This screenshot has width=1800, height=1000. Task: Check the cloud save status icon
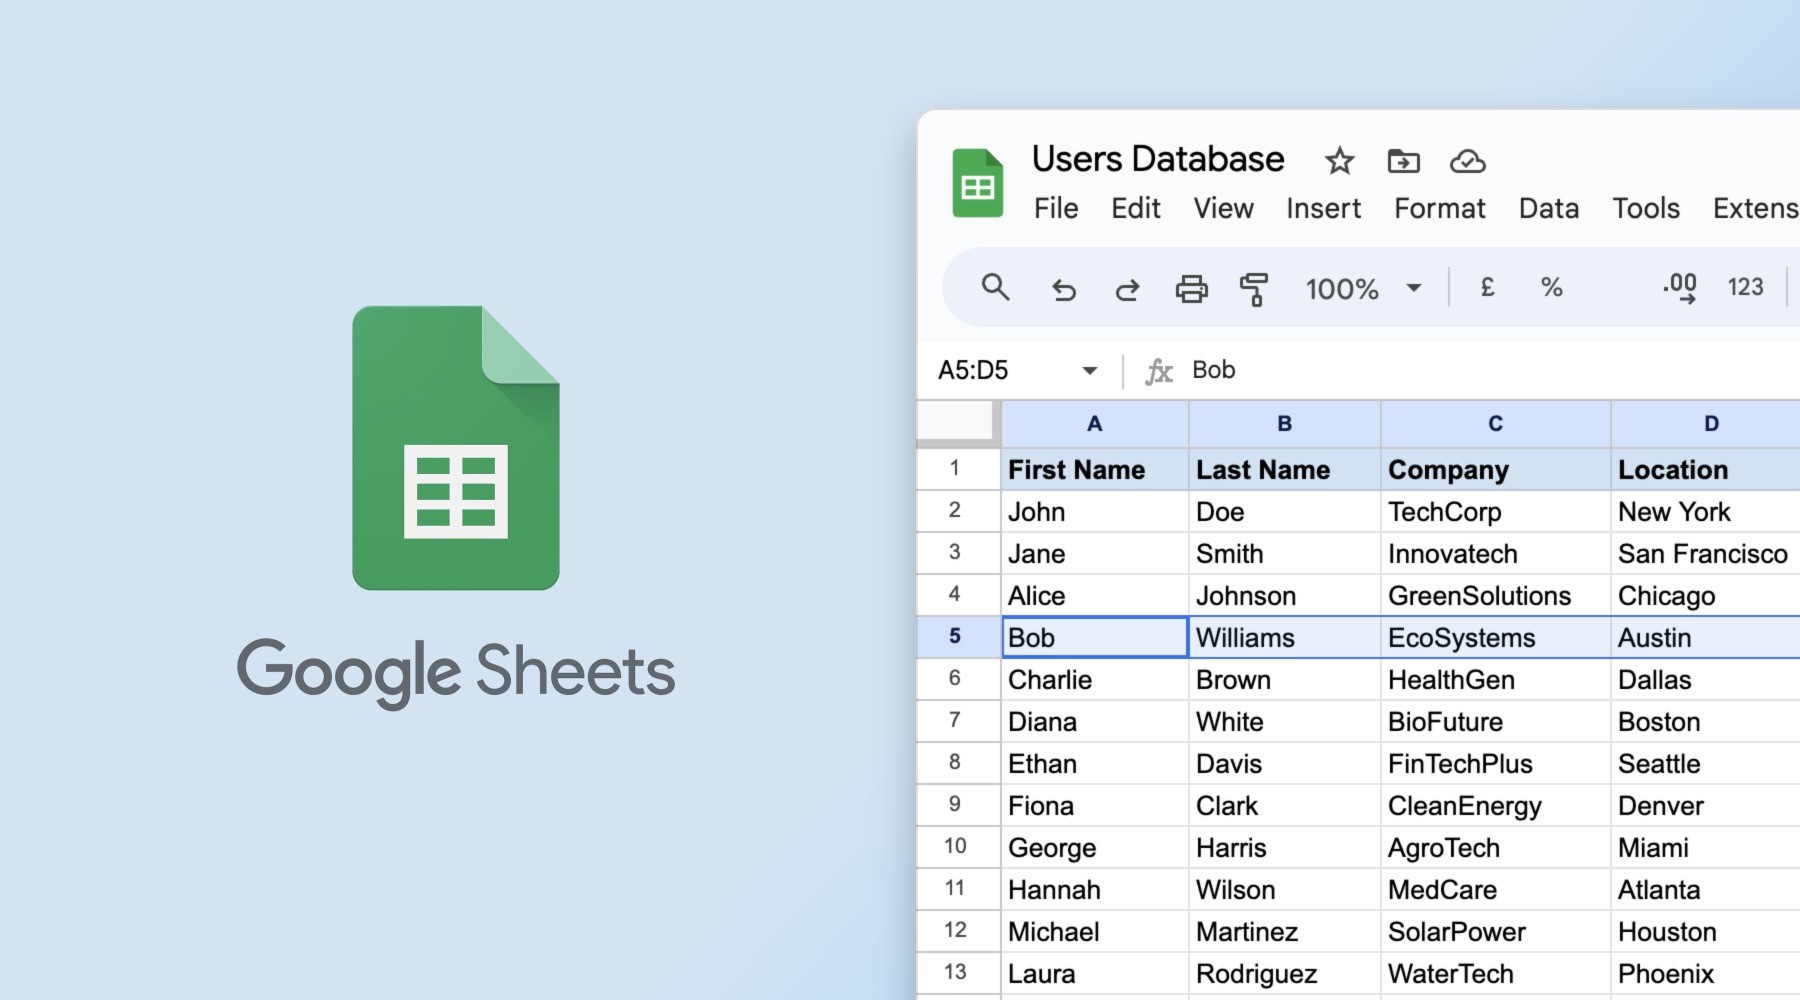[1467, 161]
